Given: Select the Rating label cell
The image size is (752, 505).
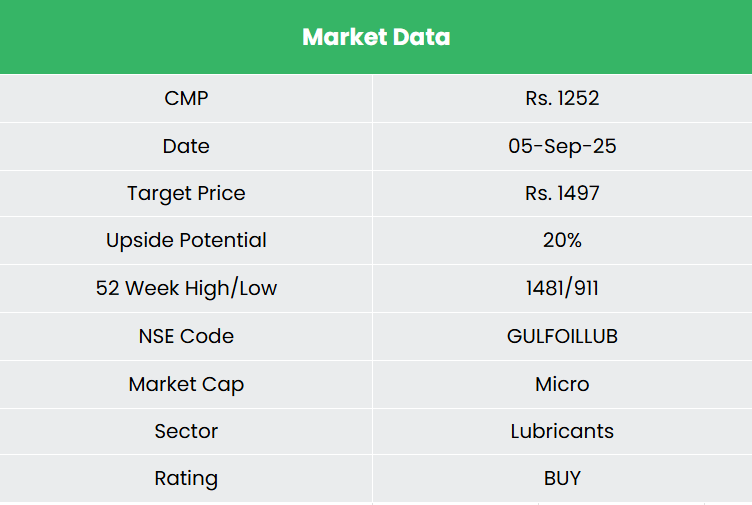Looking at the screenshot, I should click(186, 478).
